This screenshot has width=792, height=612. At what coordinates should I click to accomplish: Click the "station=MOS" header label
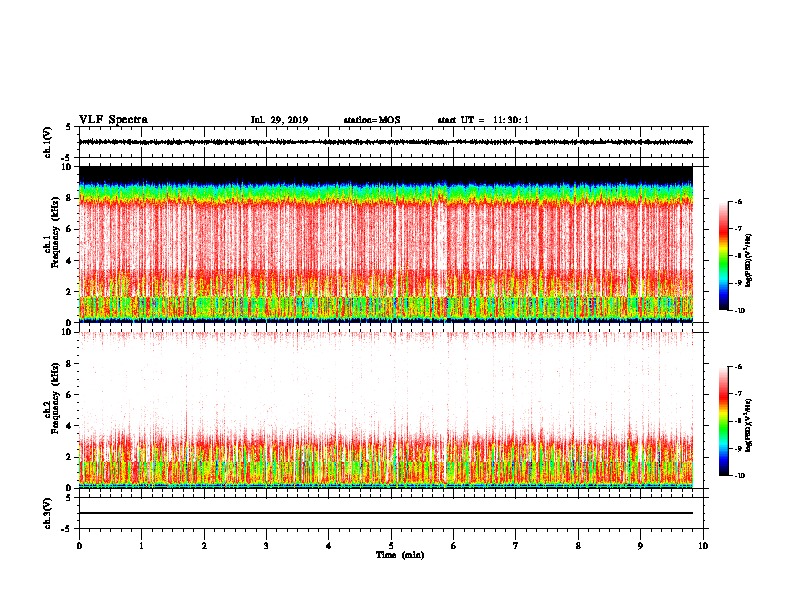tap(372, 120)
